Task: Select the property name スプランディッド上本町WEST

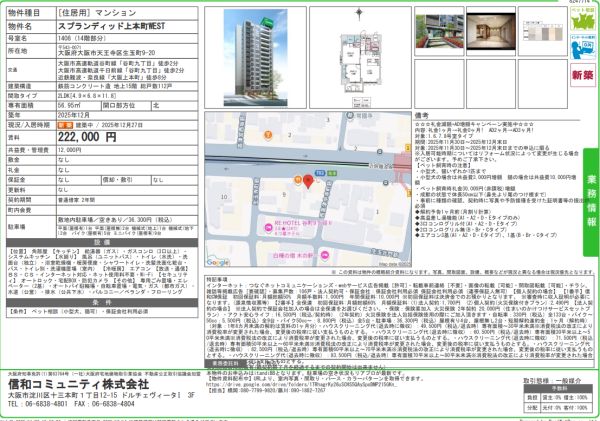Action: click(111, 26)
